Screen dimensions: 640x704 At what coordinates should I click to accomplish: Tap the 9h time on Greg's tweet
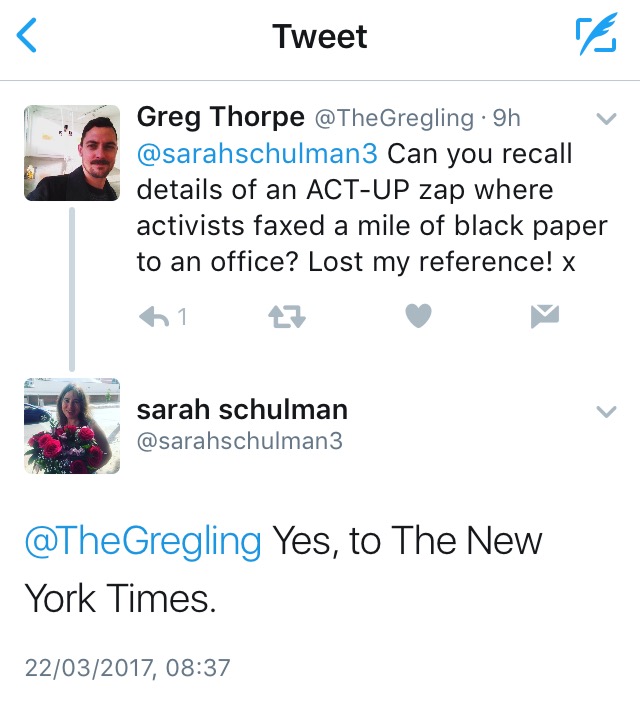click(507, 118)
